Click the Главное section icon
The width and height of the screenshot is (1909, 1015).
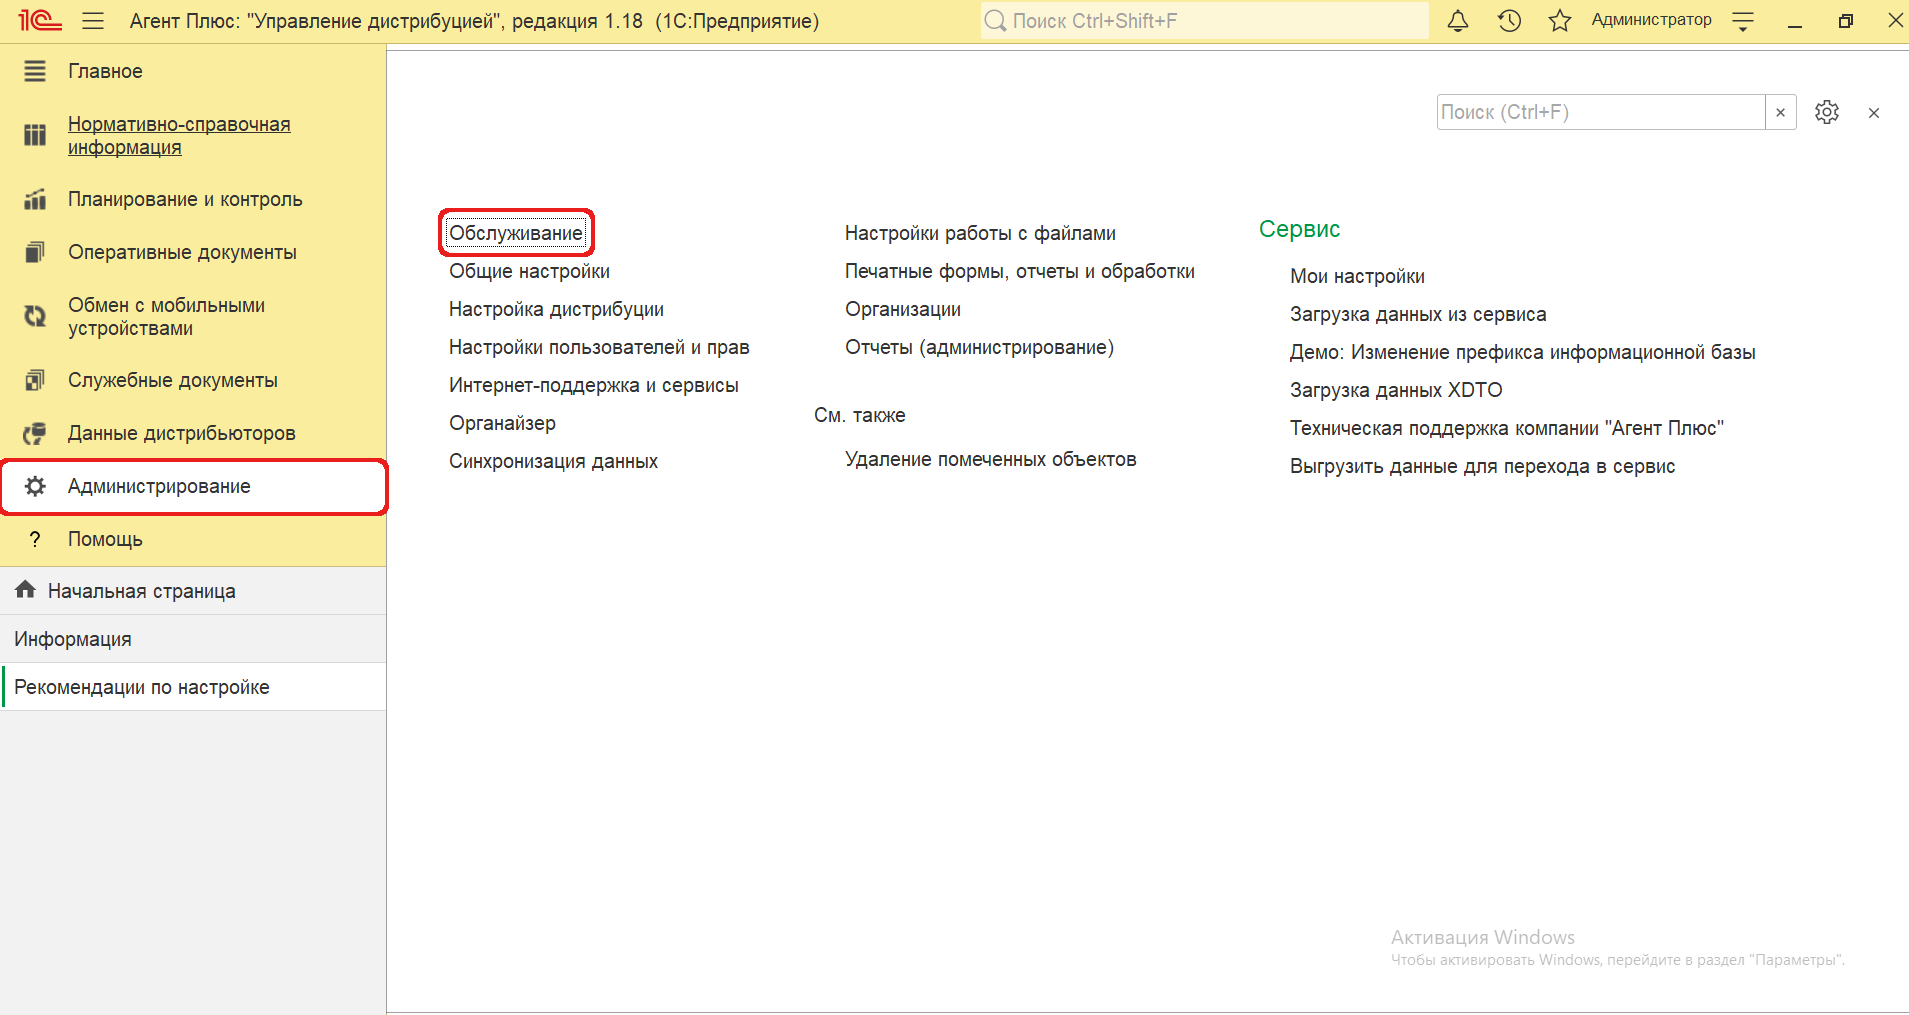pyautogui.click(x=35, y=71)
